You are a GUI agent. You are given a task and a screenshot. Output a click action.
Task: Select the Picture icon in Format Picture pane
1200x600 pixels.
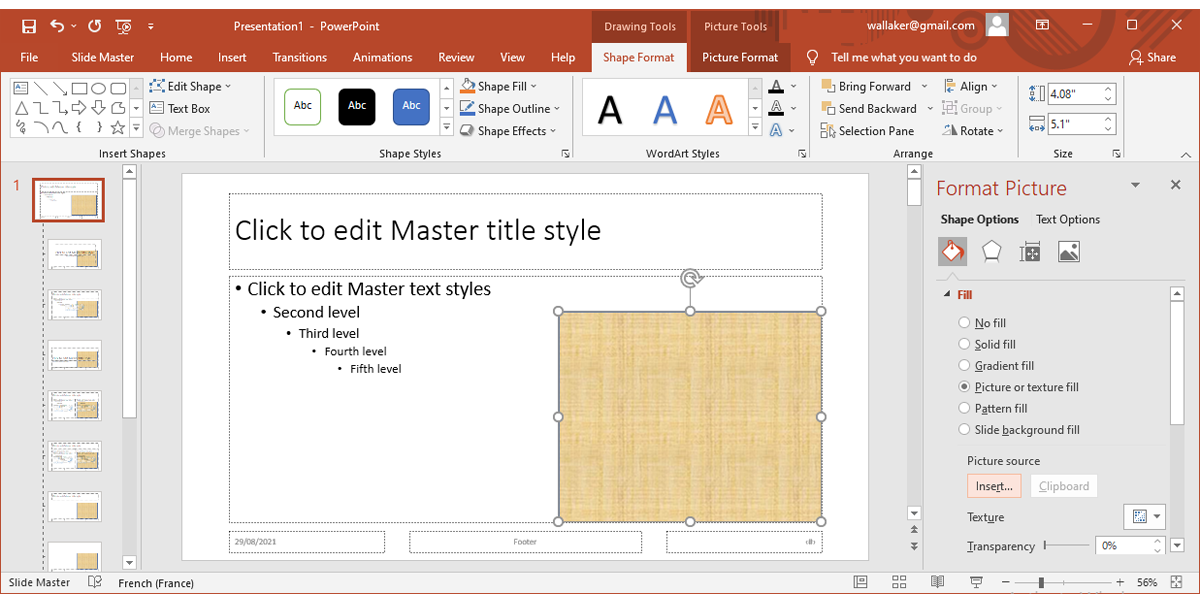click(1068, 252)
